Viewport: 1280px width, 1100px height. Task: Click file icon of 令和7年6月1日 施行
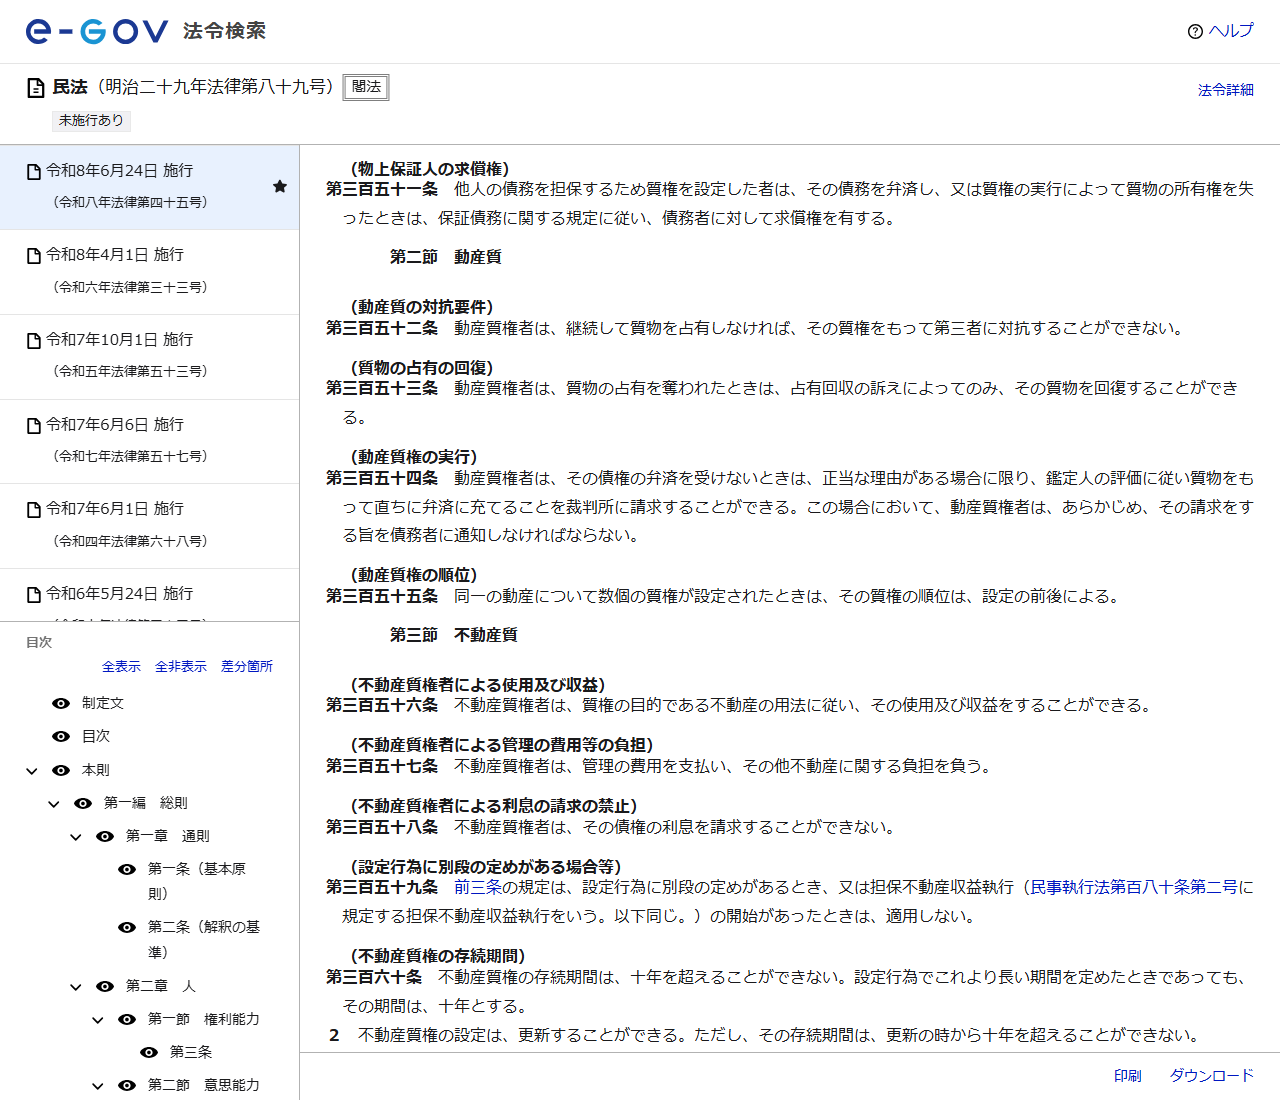pyautogui.click(x=34, y=510)
